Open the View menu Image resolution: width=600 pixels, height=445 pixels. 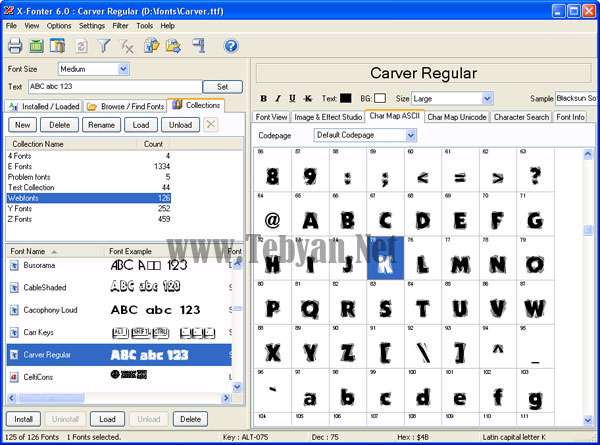(x=32, y=26)
